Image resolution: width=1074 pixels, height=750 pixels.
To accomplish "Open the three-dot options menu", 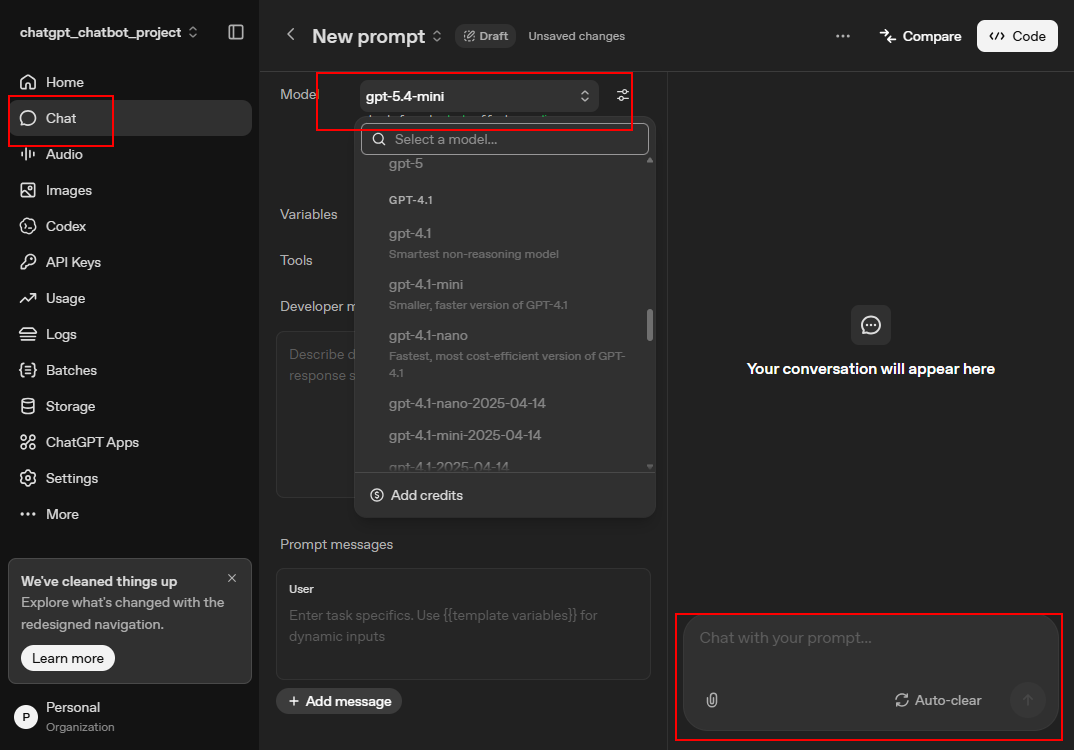I will pyautogui.click(x=842, y=36).
